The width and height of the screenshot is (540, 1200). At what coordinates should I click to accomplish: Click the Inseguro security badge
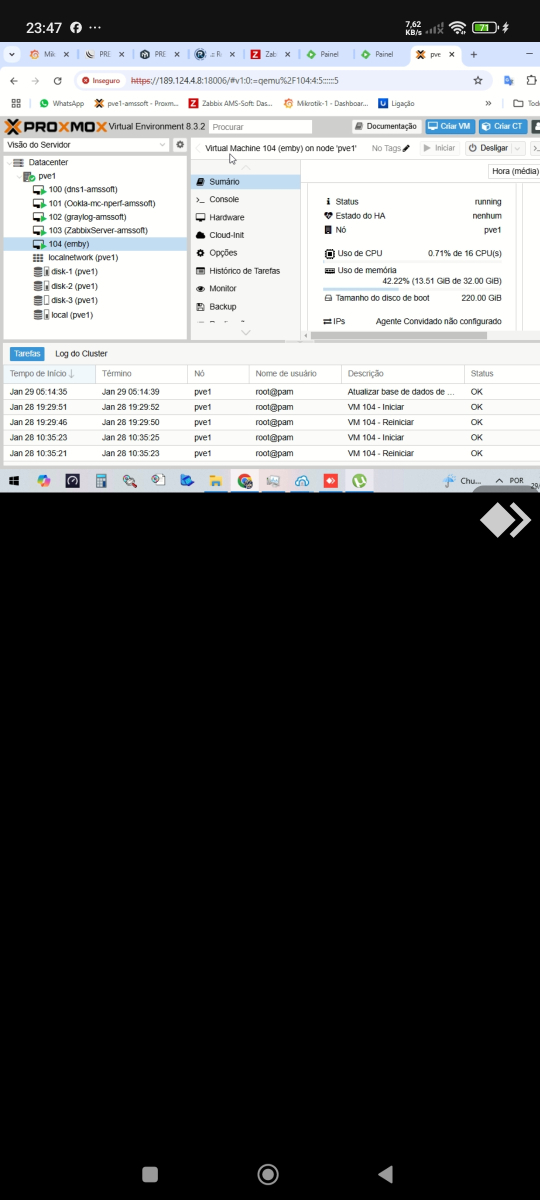[101, 80]
